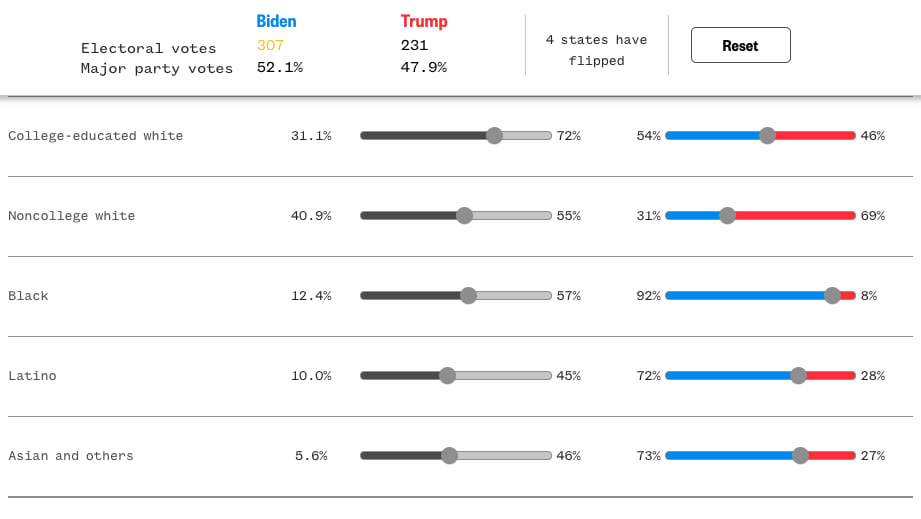The height and width of the screenshot is (519, 921).
Task: Click the red Trump column heading
Action: [x=424, y=21]
